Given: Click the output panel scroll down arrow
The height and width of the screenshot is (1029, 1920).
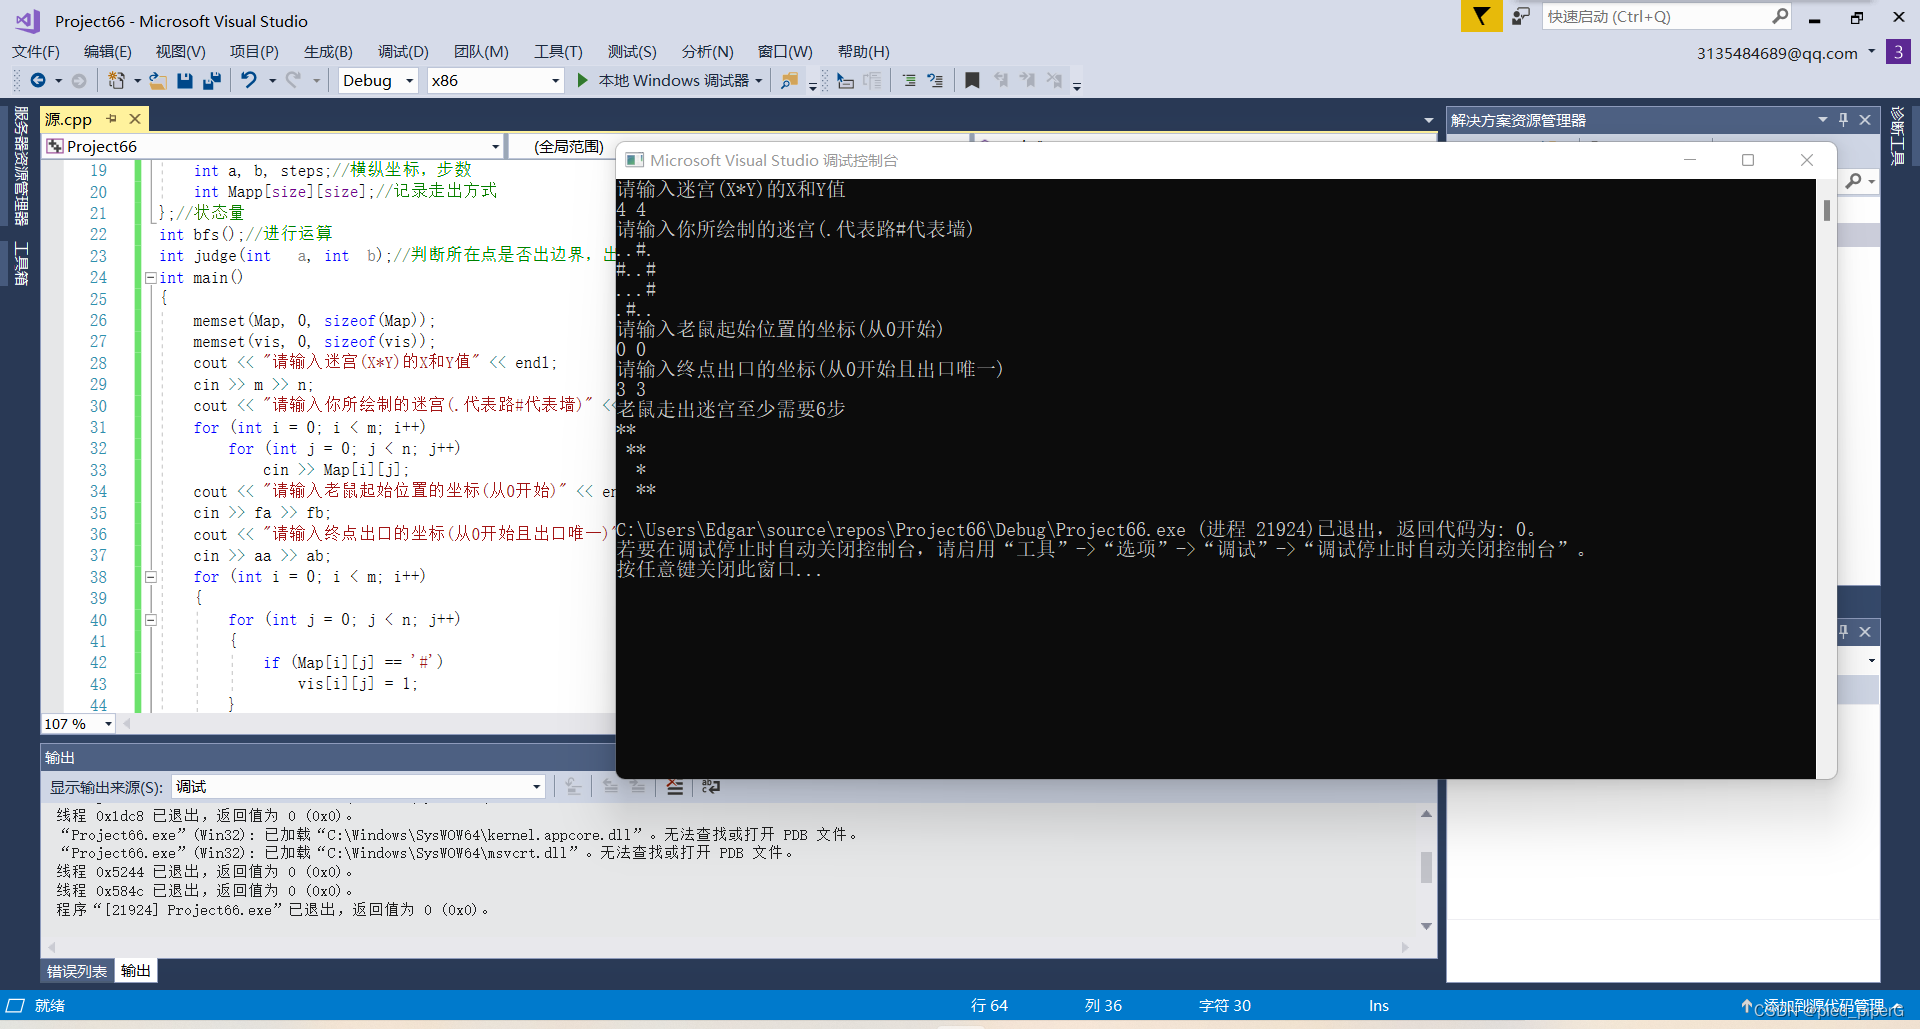Looking at the screenshot, I should (1427, 926).
